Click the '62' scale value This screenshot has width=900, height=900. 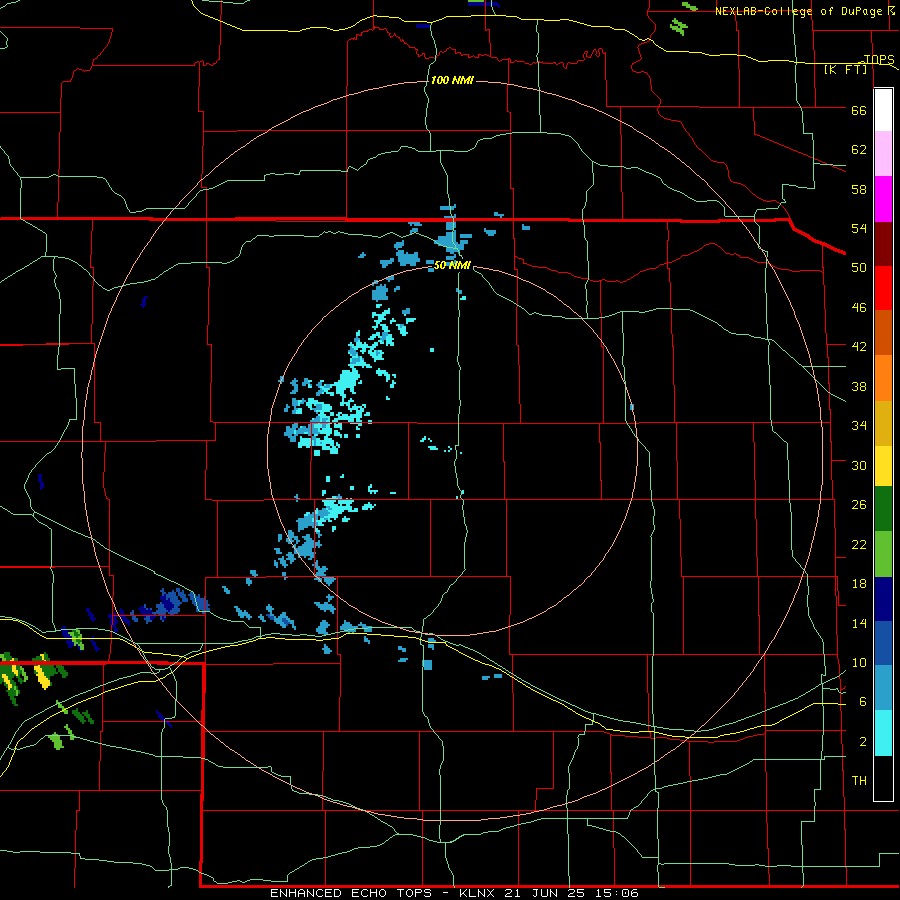coord(859,149)
